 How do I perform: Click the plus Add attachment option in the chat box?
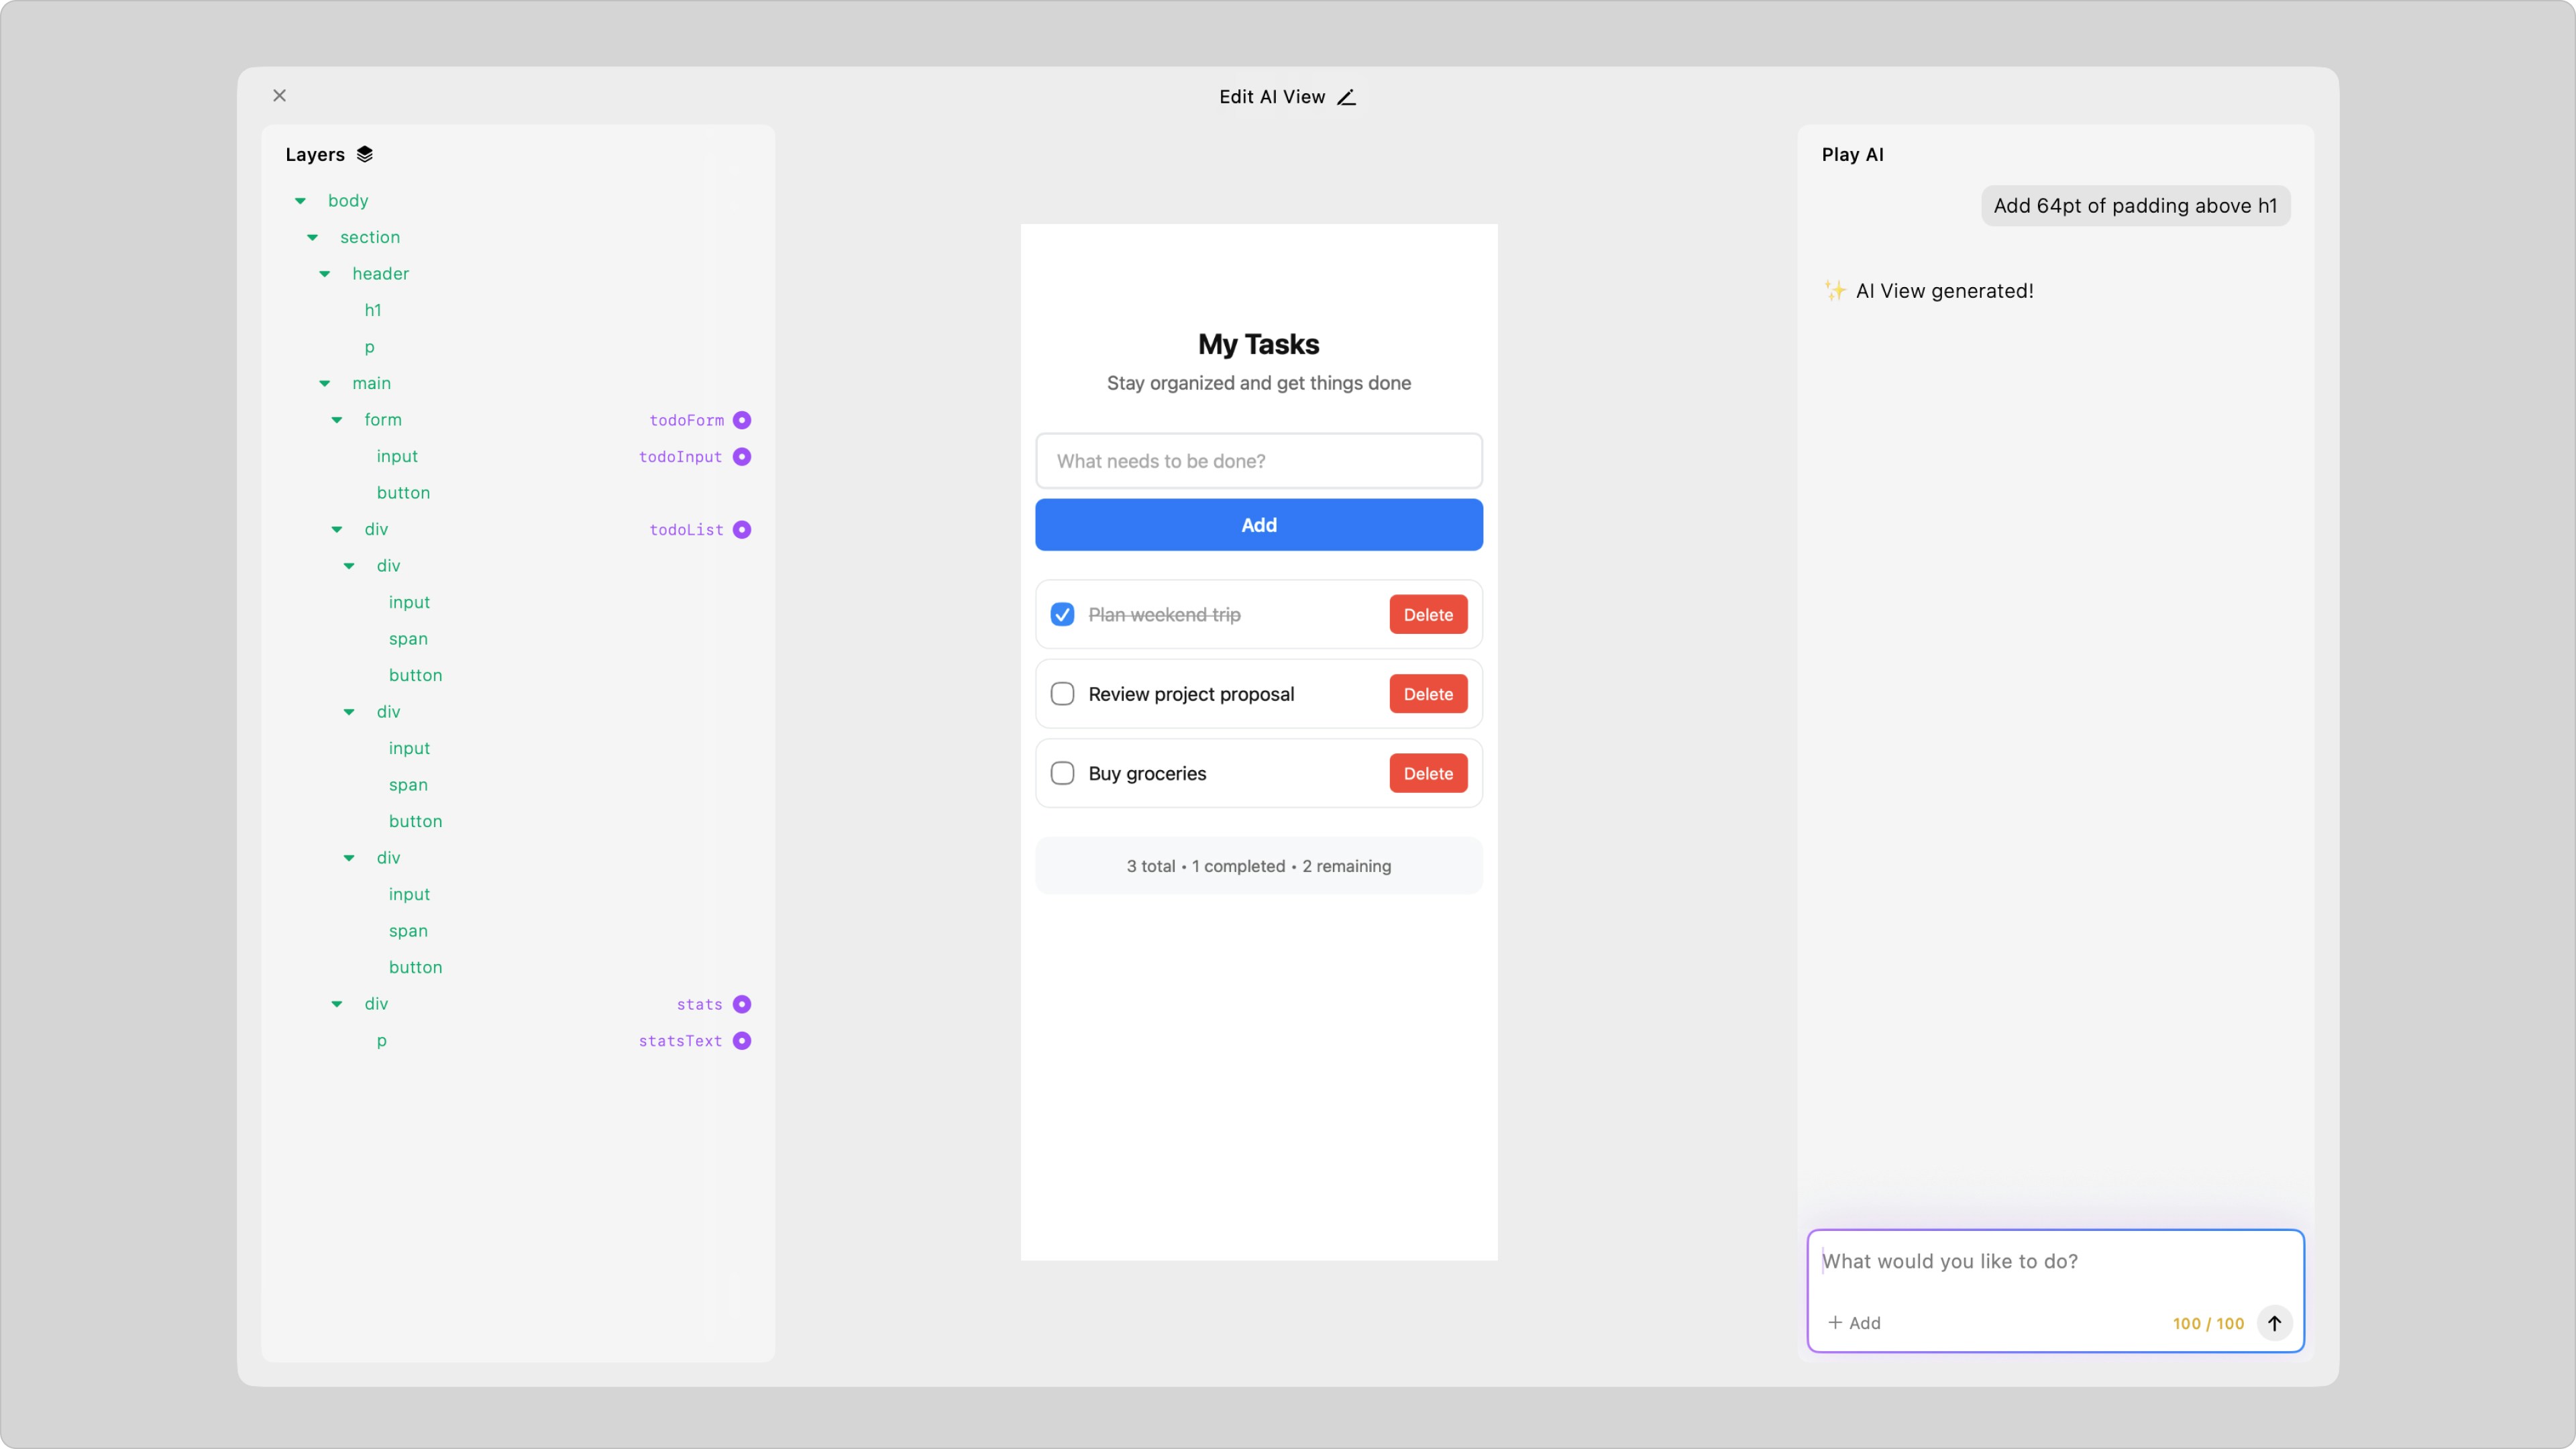click(x=1854, y=1323)
